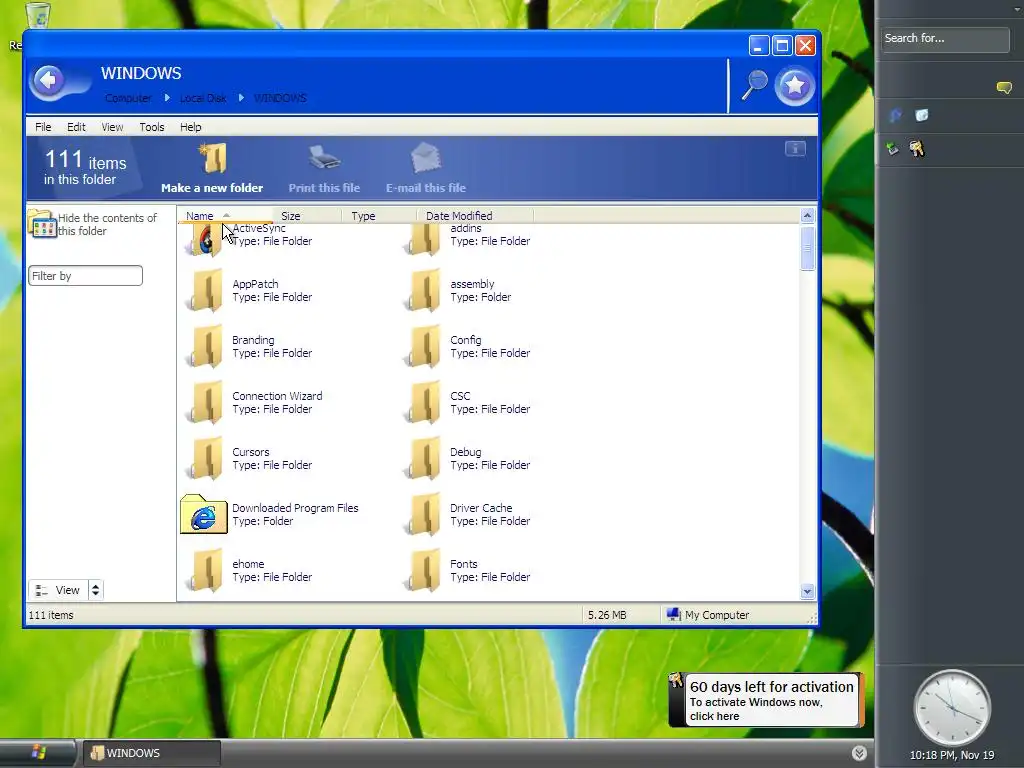This screenshot has width=1024, height=768.
Task: Select the Connection Wizard folder icon
Action: [205, 403]
